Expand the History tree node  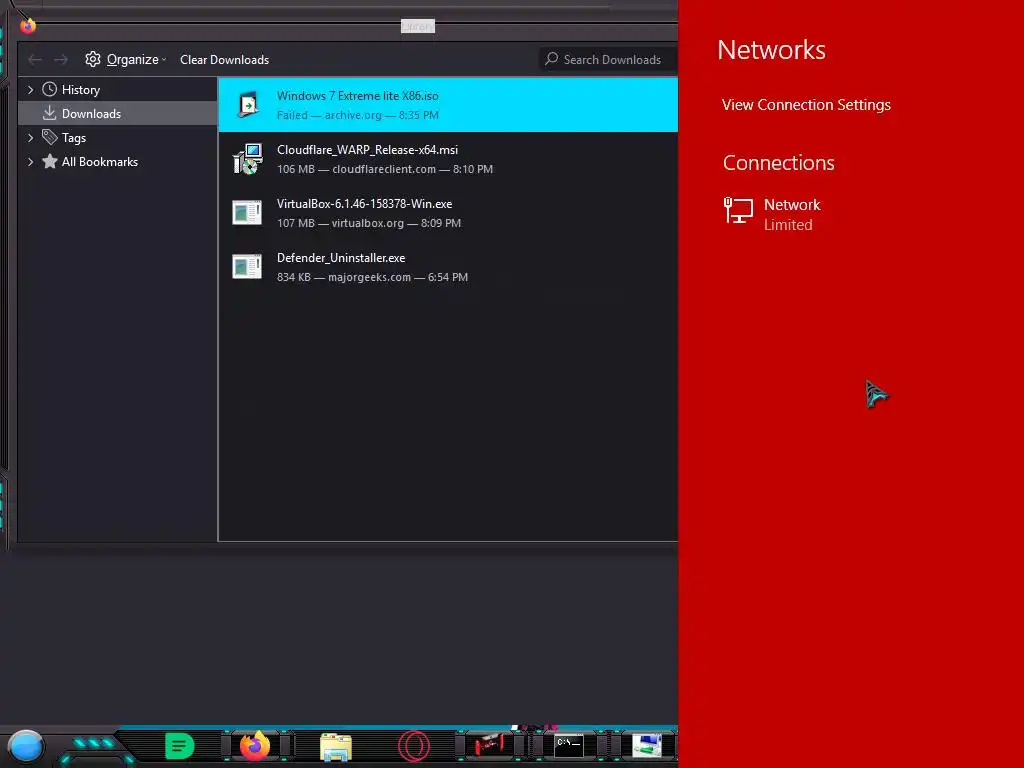click(x=30, y=89)
